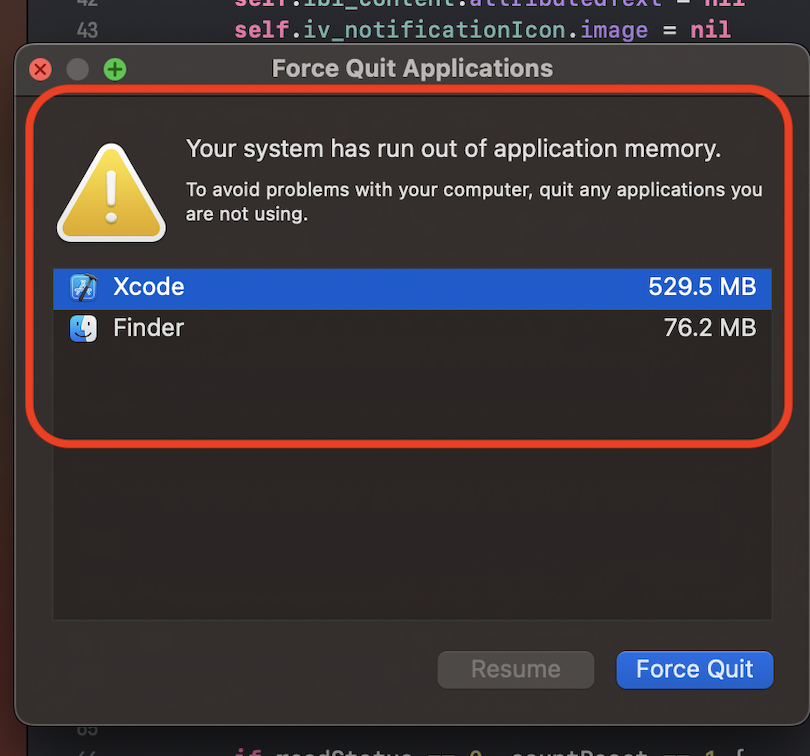Click the 76.2 MB memory value

pyautogui.click(x=710, y=328)
